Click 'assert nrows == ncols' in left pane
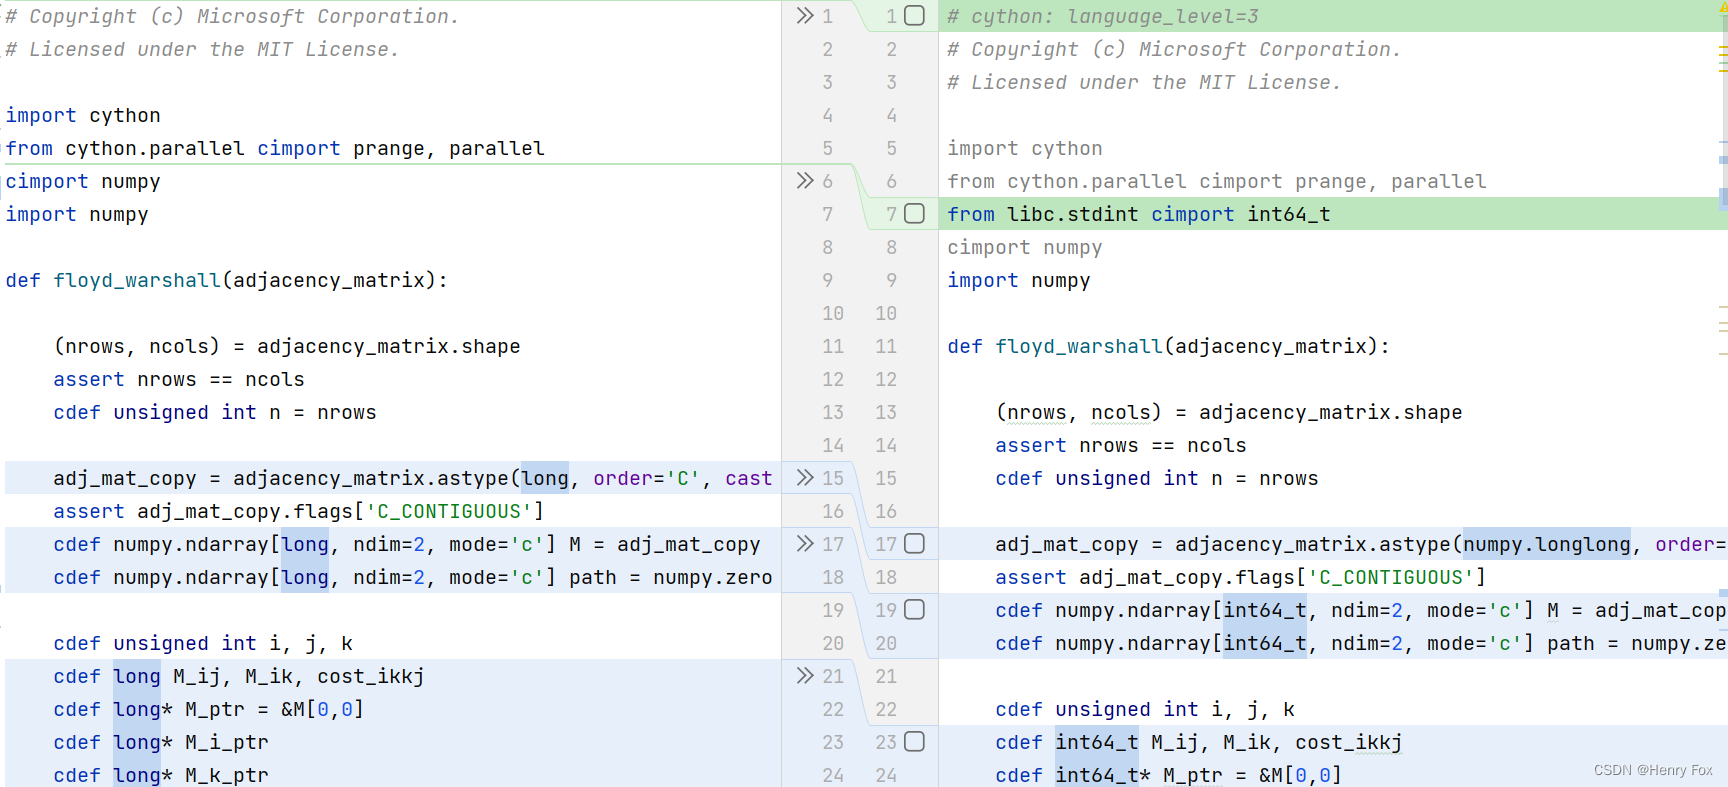The image size is (1728, 787). point(179,379)
